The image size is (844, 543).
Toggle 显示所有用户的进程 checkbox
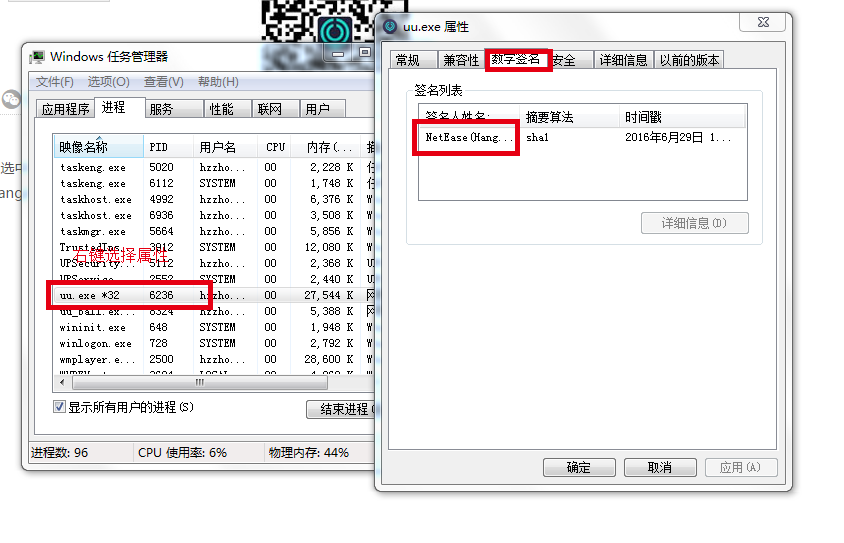point(59,407)
